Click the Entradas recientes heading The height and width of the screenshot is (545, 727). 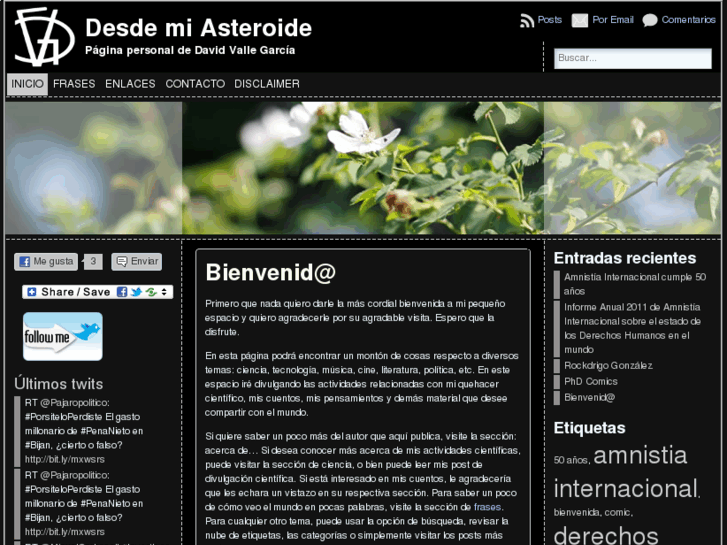pos(625,258)
